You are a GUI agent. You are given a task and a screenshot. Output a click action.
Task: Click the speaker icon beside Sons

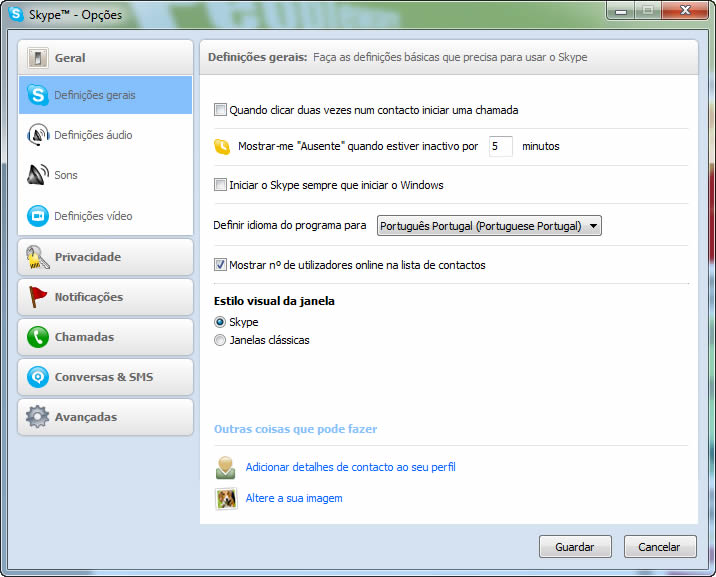tap(37, 175)
